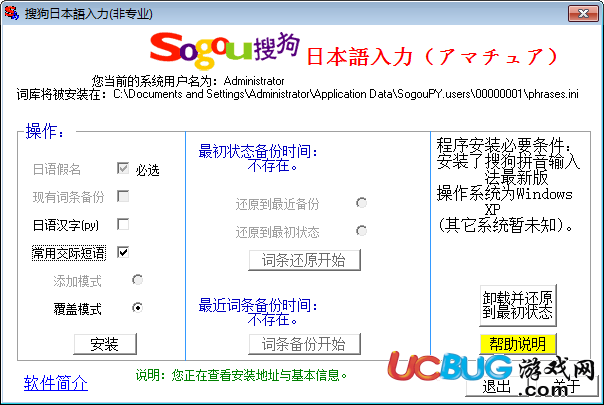Start restore with 词条还原开始 button
This screenshot has height=405, width=604.
click(x=304, y=260)
